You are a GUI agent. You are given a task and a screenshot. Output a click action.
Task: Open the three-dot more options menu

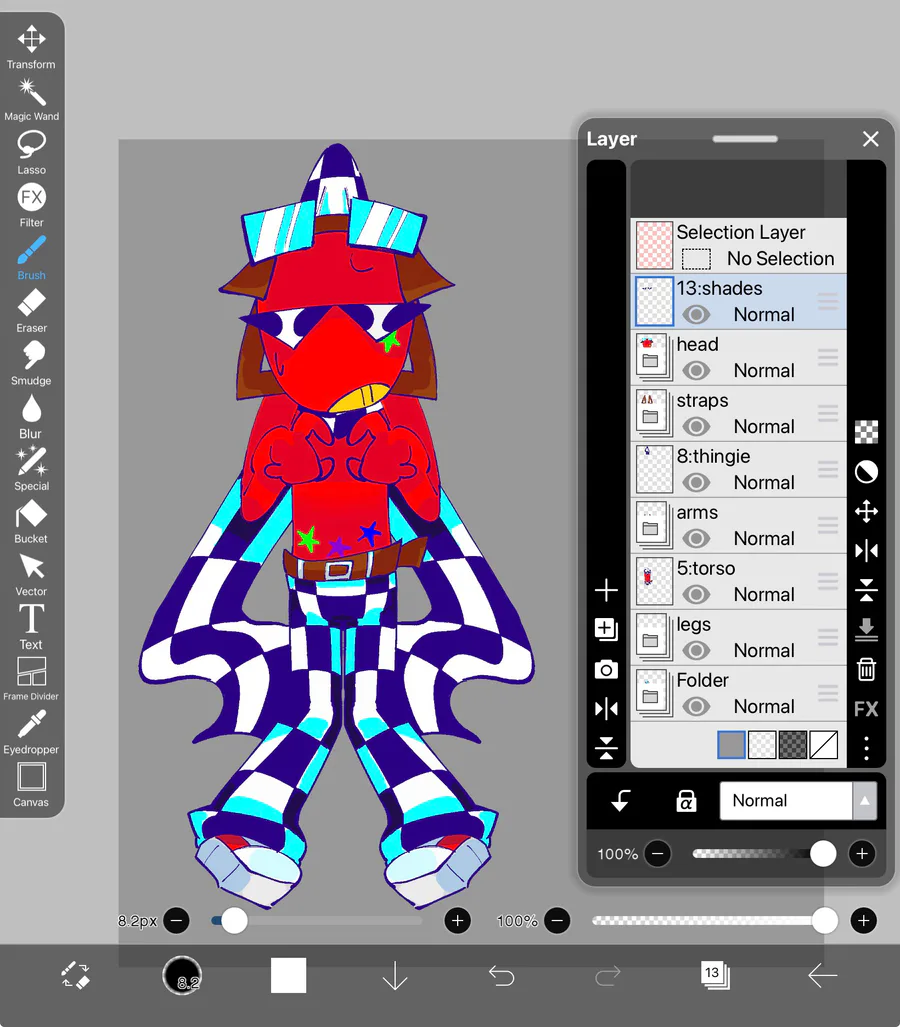(866, 748)
